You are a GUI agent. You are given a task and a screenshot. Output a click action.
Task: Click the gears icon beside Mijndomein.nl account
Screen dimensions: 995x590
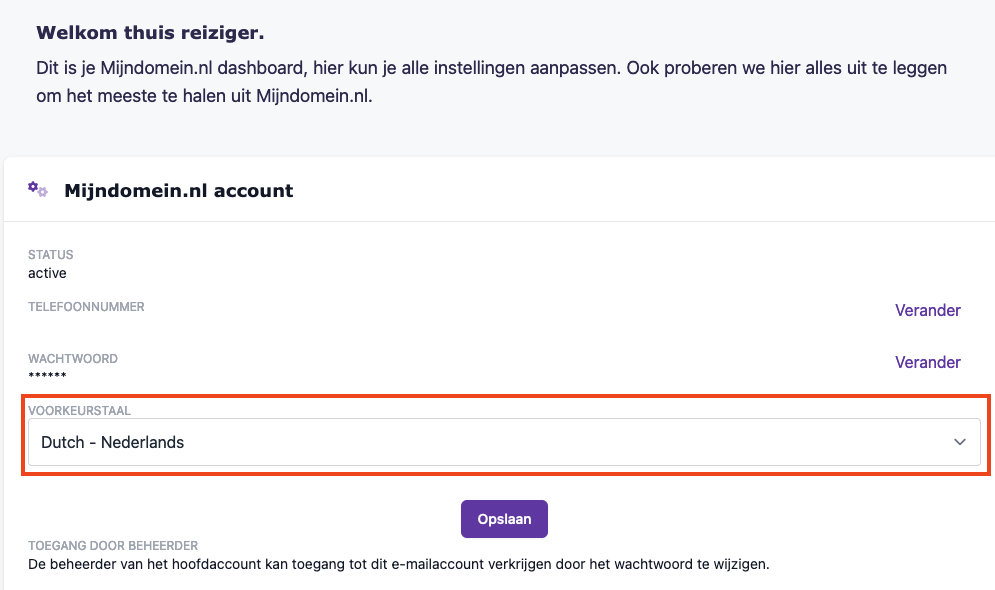coord(38,189)
